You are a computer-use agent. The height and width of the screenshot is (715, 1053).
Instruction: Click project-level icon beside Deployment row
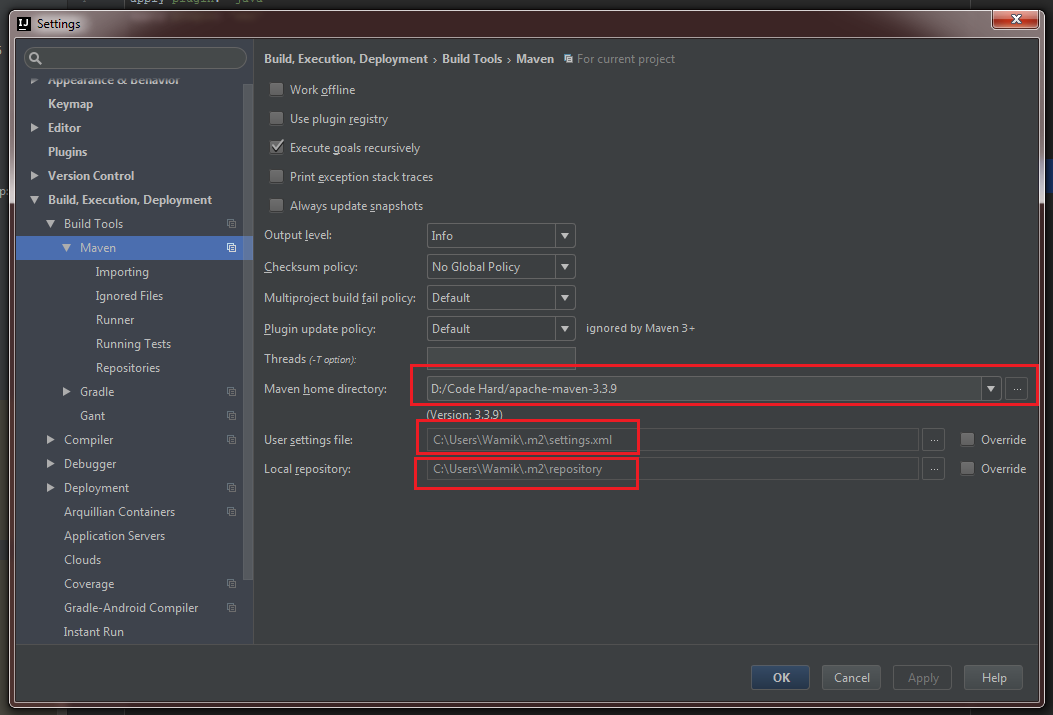231,487
